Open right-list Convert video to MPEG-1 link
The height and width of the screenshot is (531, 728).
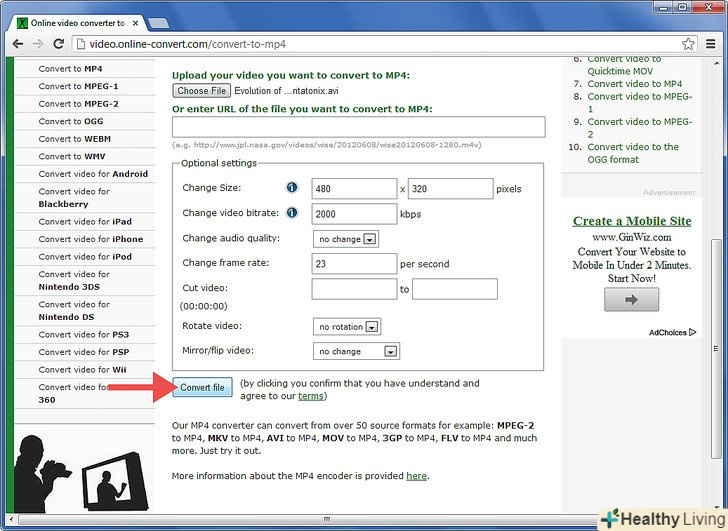click(640, 103)
